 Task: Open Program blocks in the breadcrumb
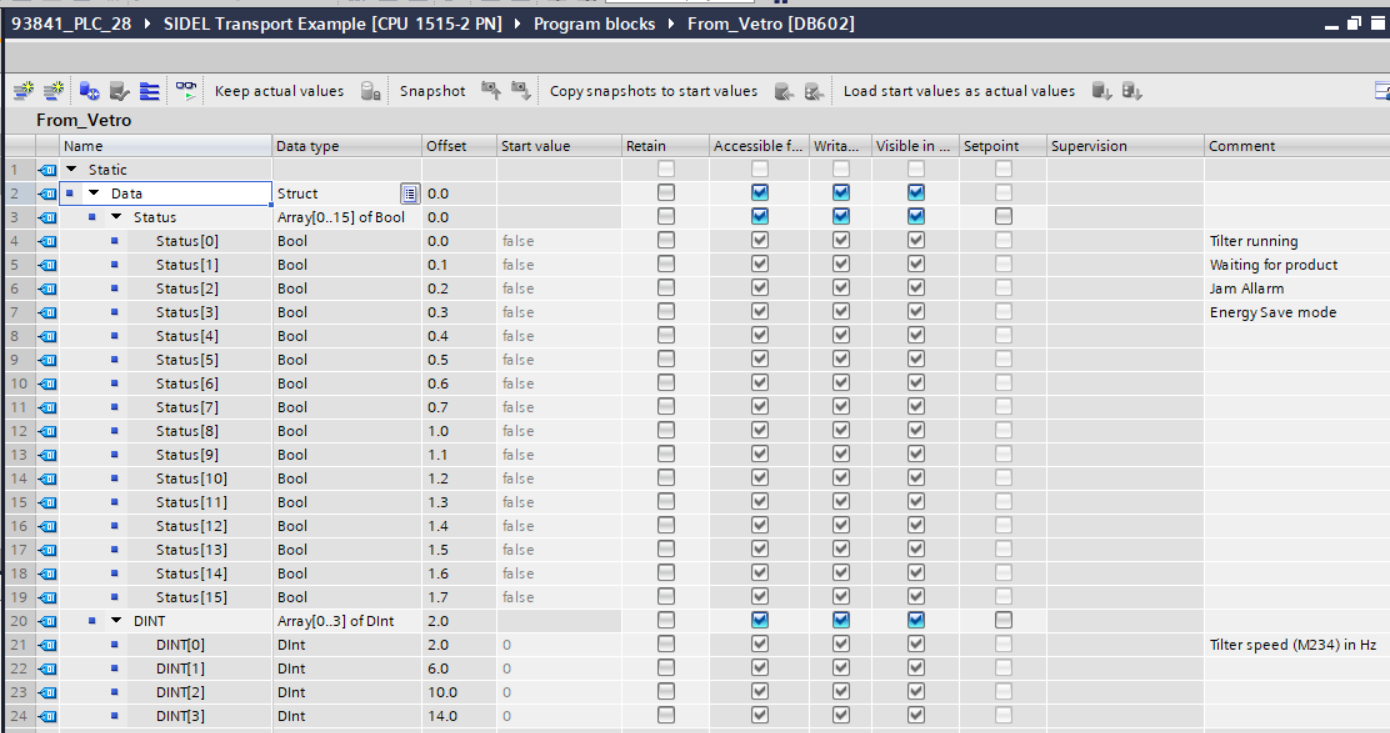coord(594,23)
